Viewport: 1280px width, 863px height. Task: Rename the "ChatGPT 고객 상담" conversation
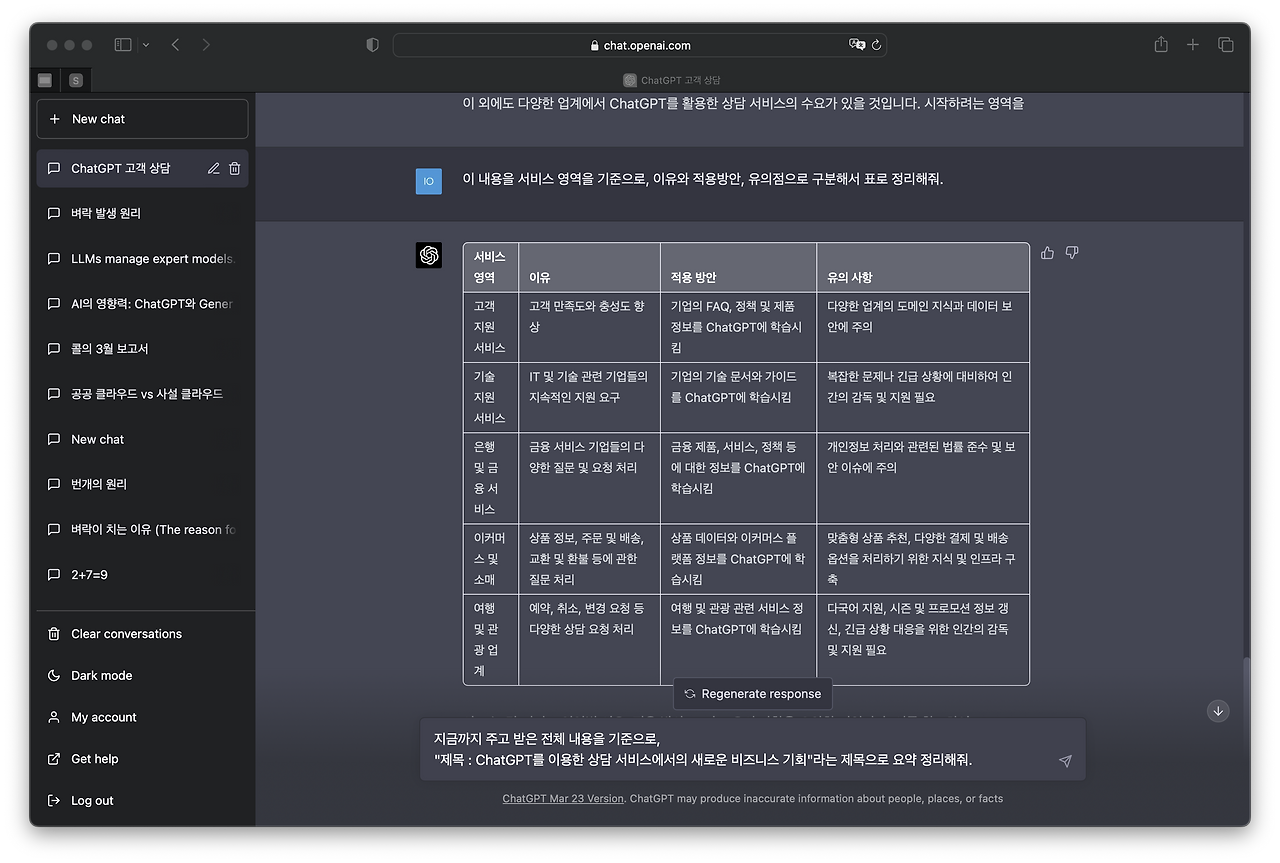tap(213, 168)
